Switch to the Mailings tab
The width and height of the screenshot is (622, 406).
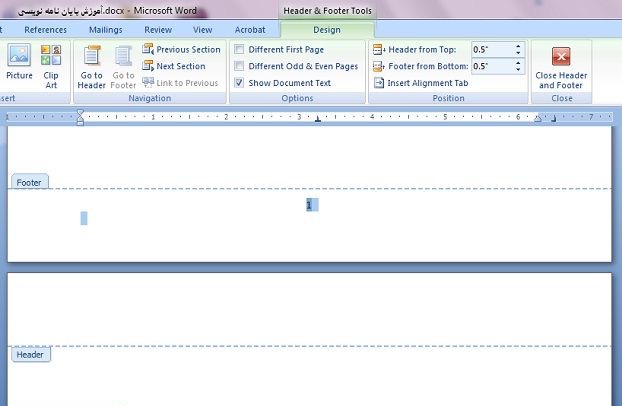point(105,30)
